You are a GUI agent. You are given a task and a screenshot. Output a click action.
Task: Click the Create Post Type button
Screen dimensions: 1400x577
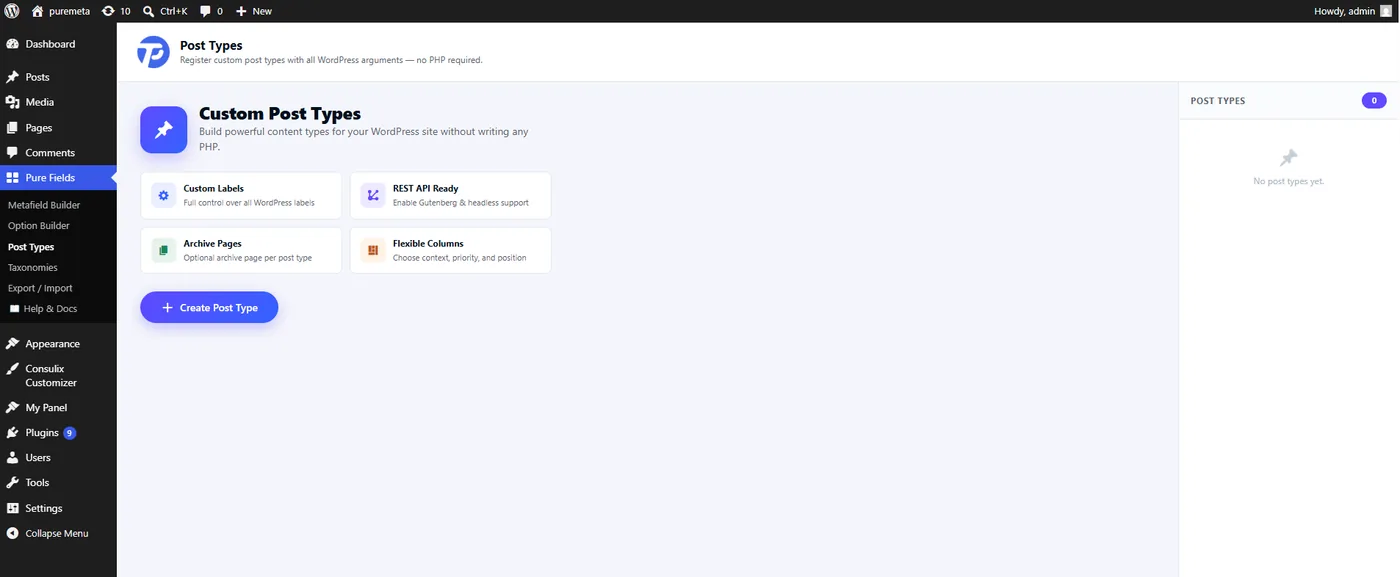point(209,308)
